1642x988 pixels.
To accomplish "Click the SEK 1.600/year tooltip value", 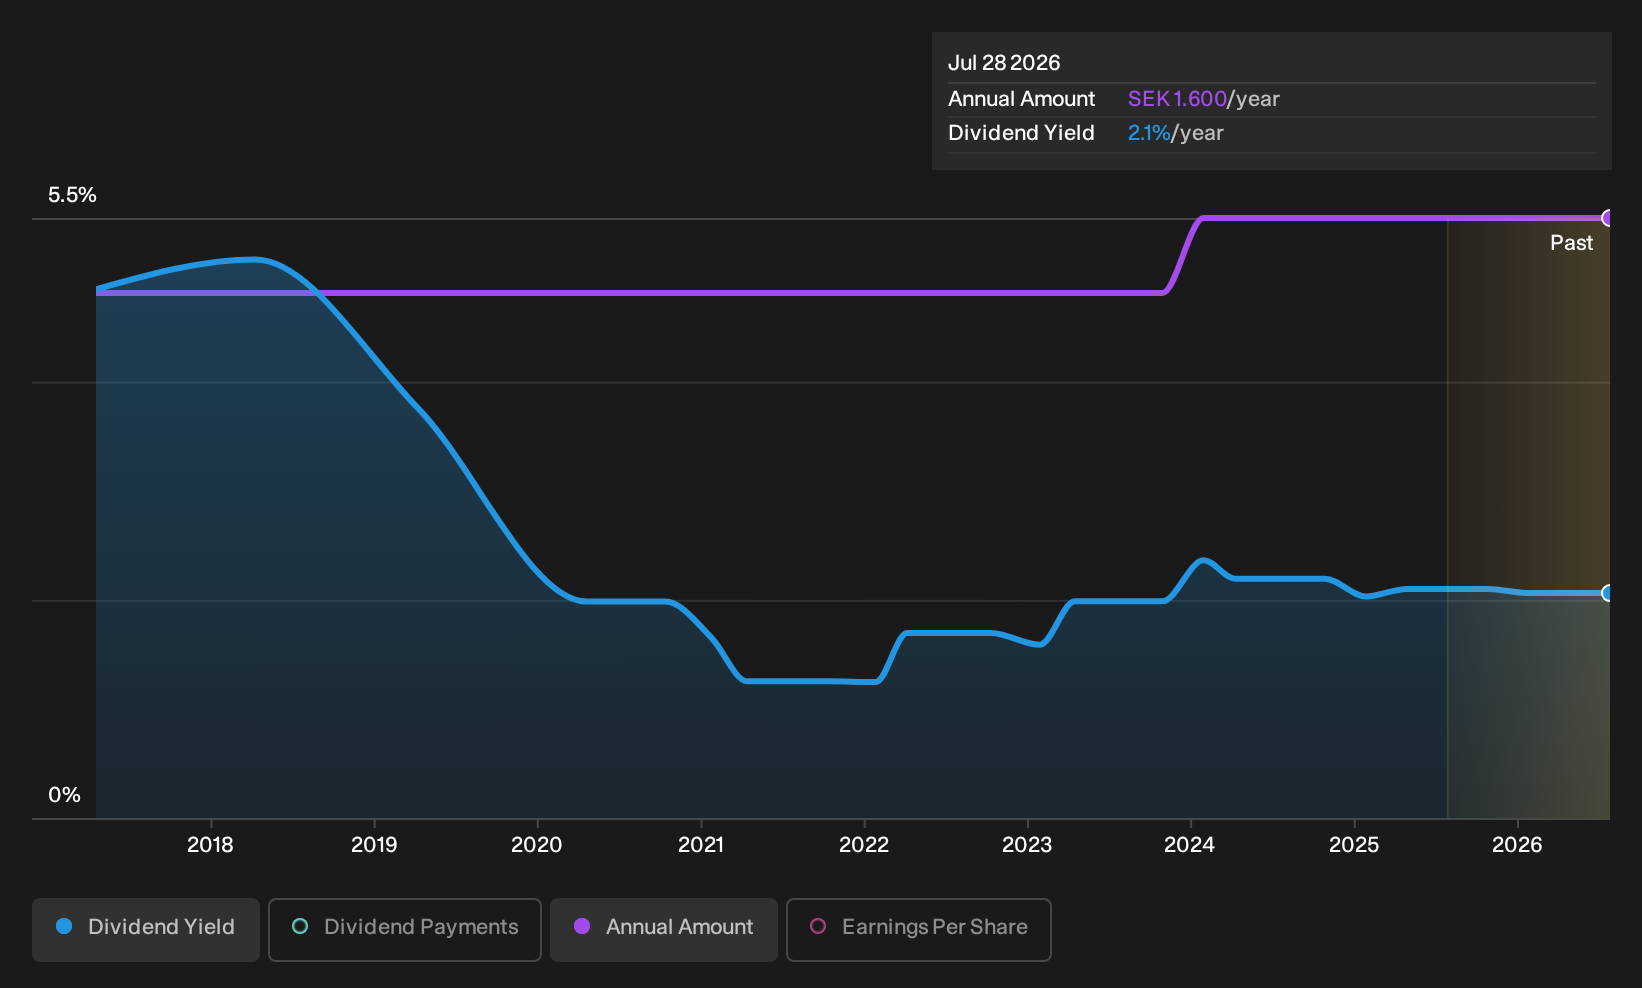I will [x=1204, y=99].
